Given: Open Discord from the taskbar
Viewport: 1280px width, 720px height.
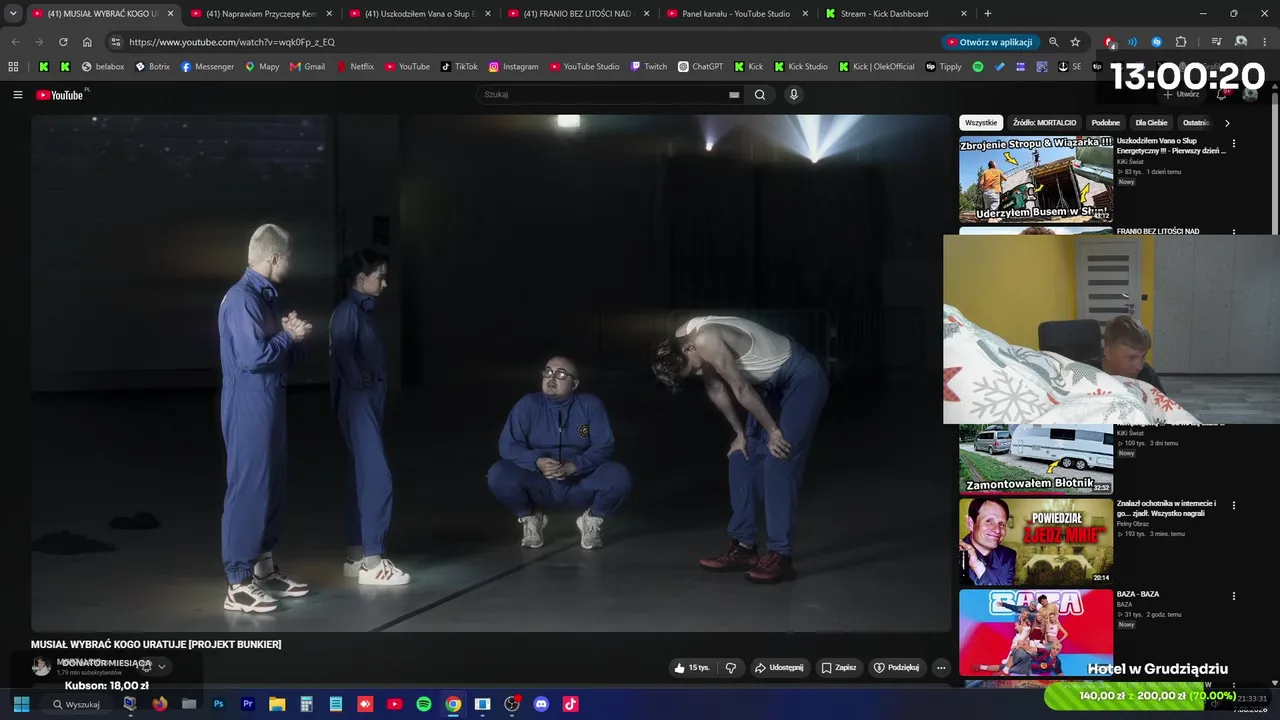Looking at the screenshot, I should click(541, 704).
